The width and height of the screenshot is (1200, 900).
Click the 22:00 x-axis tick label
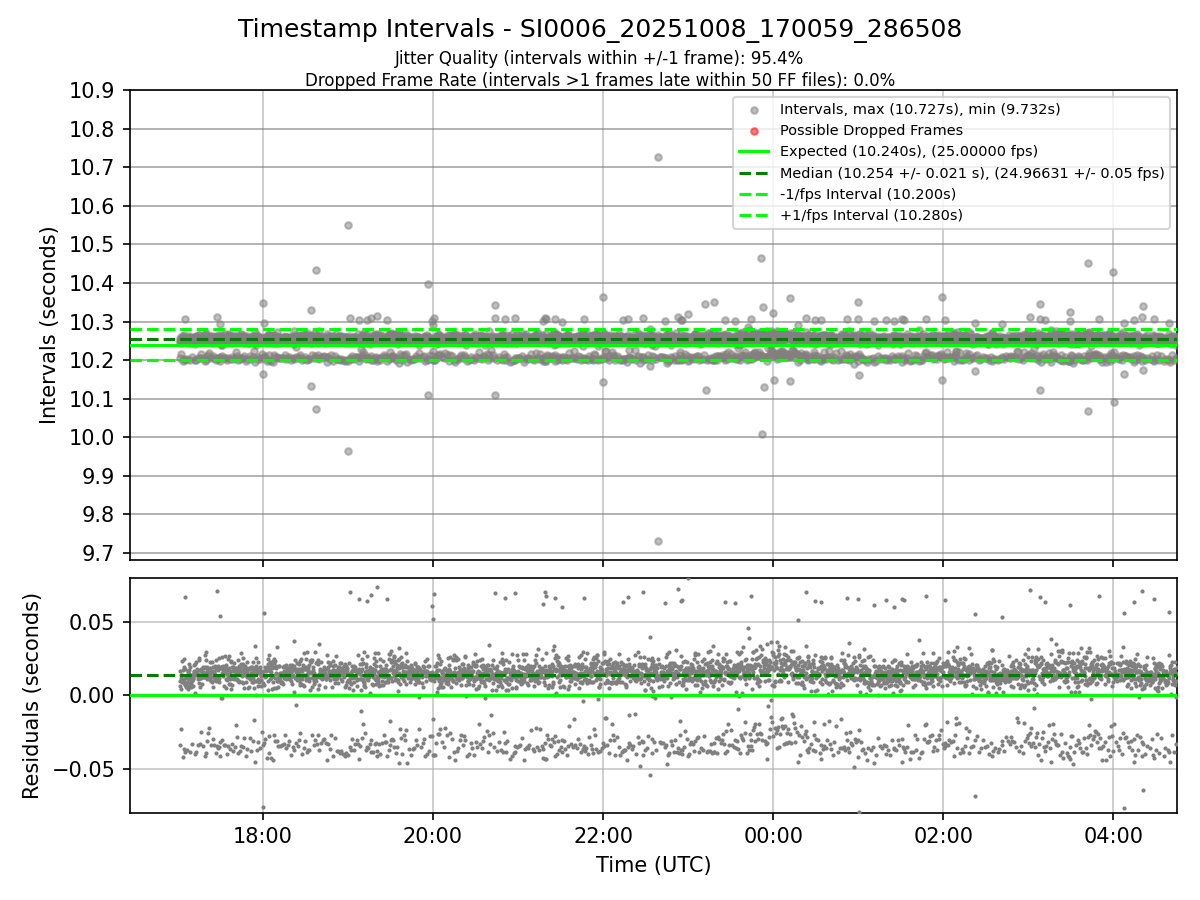click(x=602, y=835)
